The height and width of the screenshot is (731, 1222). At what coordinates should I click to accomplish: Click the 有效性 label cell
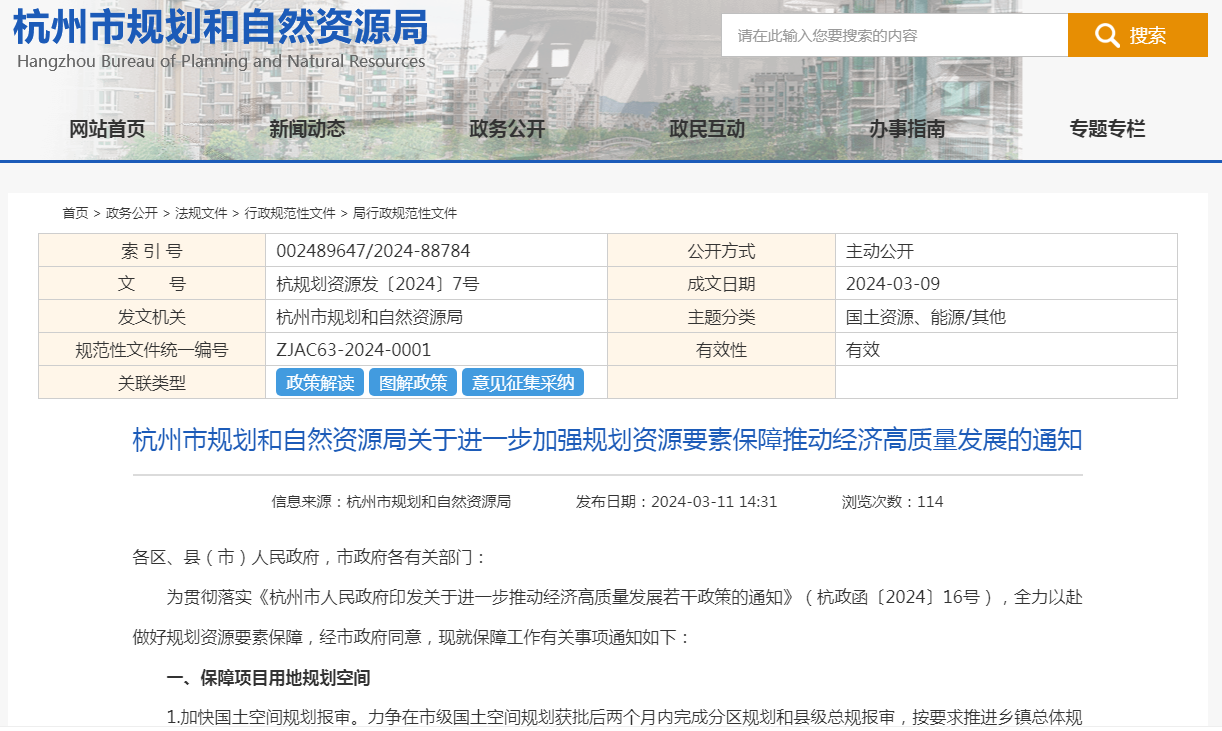pyautogui.click(x=722, y=350)
